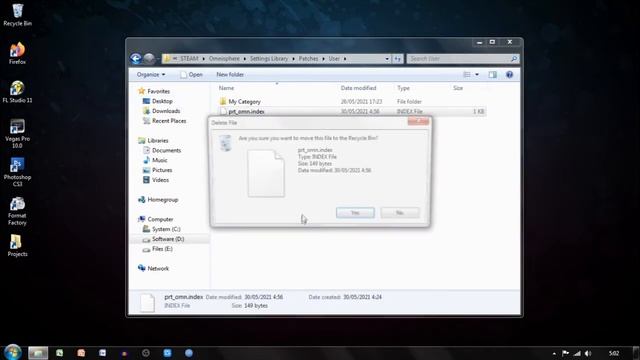This screenshot has height=360, width=640.
Task: Go back with Explorer's Back arrow
Action: (136, 59)
